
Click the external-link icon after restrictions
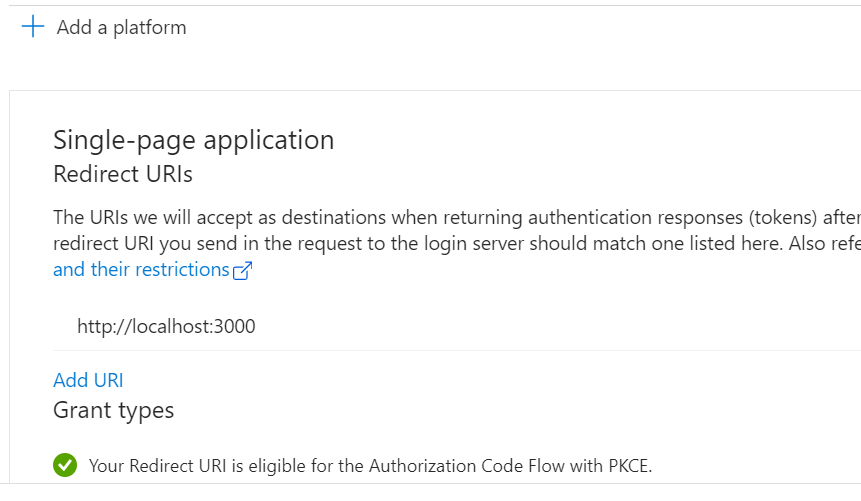pyautogui.click(x=242, y=270)
